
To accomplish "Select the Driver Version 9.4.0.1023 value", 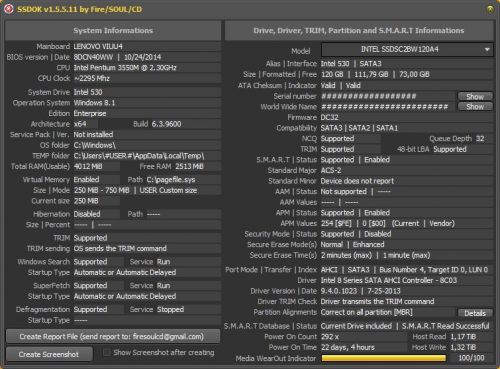I will click(339, 291).
